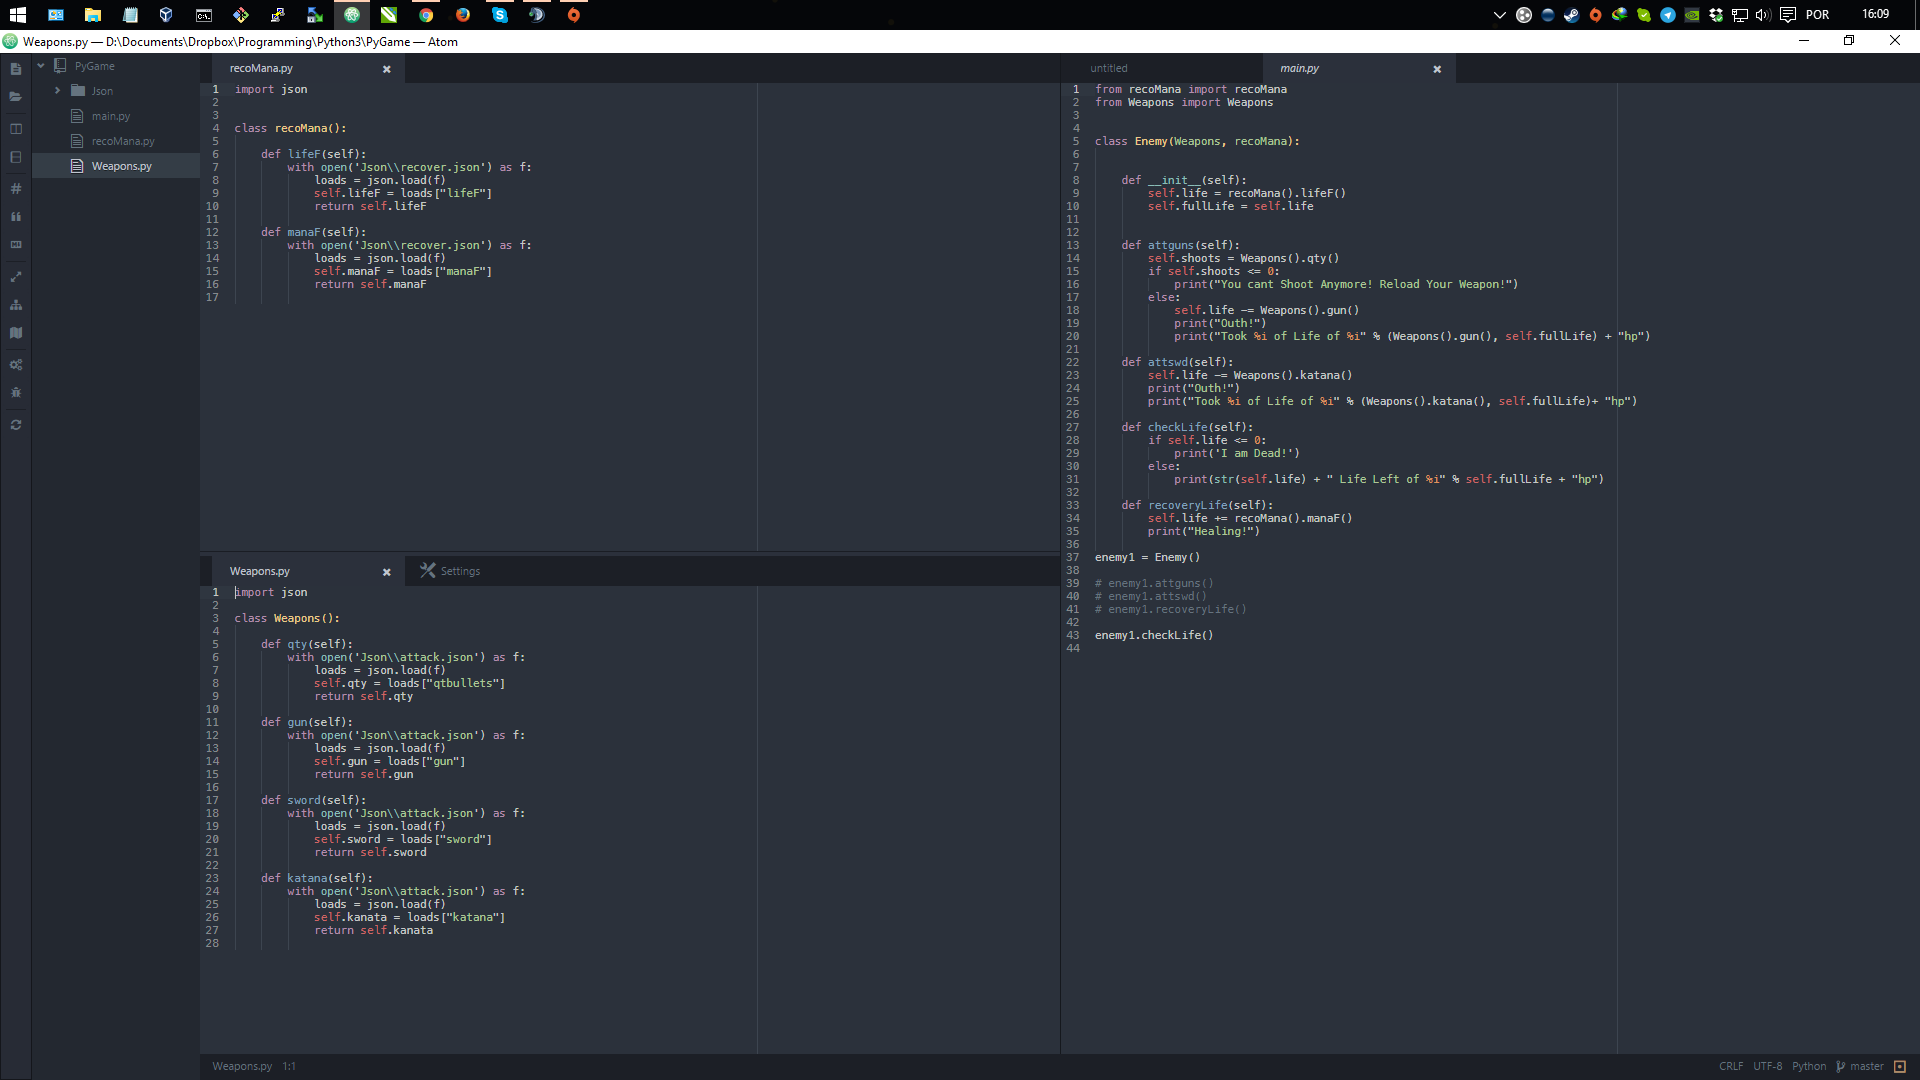The height and width of the screenshot is (1080, 1920).
Task: Switch to the main.py tab
Action: 1299,69
